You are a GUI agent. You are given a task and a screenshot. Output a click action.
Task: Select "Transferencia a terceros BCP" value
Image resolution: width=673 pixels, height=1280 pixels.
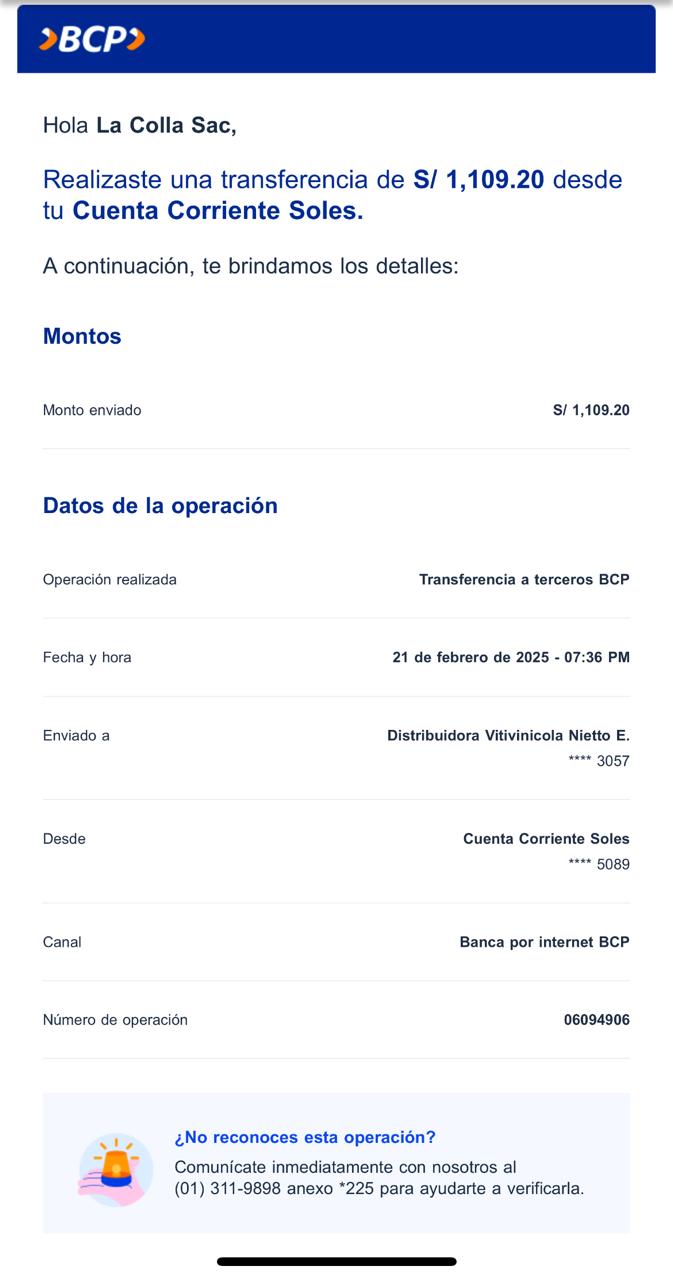[524, 579]
